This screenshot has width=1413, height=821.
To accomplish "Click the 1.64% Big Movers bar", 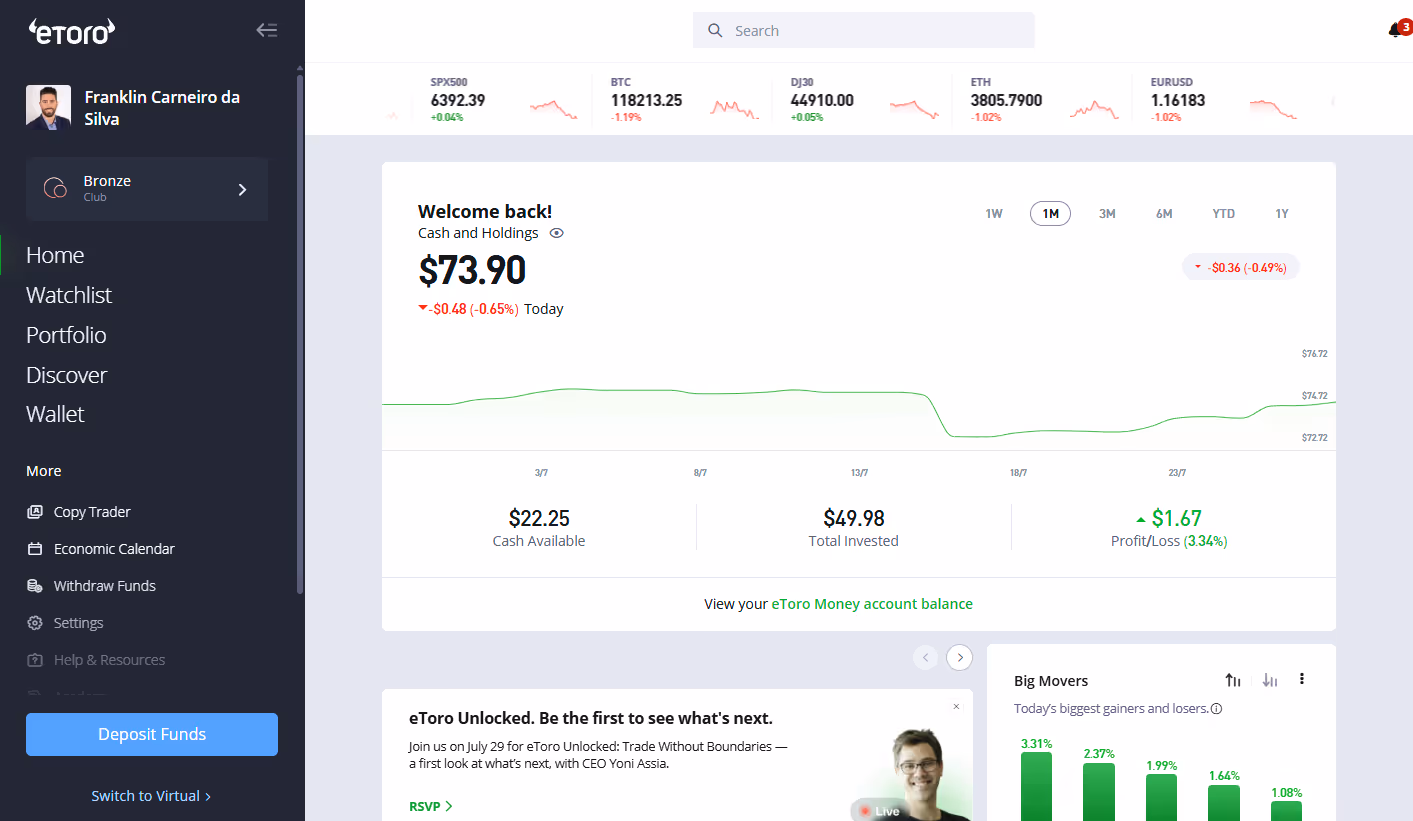I will (1224, 803).
